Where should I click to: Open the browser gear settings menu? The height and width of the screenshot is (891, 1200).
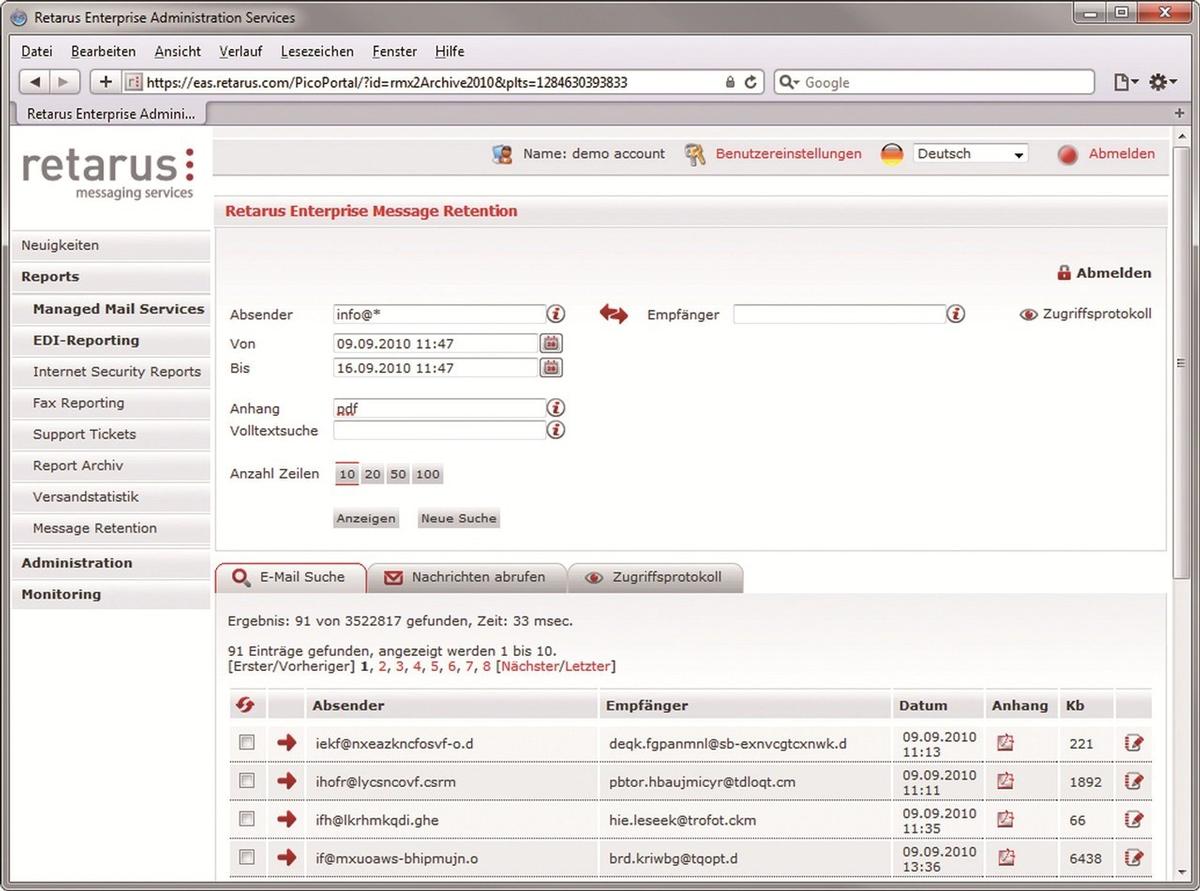pyautogui.click(x=1162, y=82)
